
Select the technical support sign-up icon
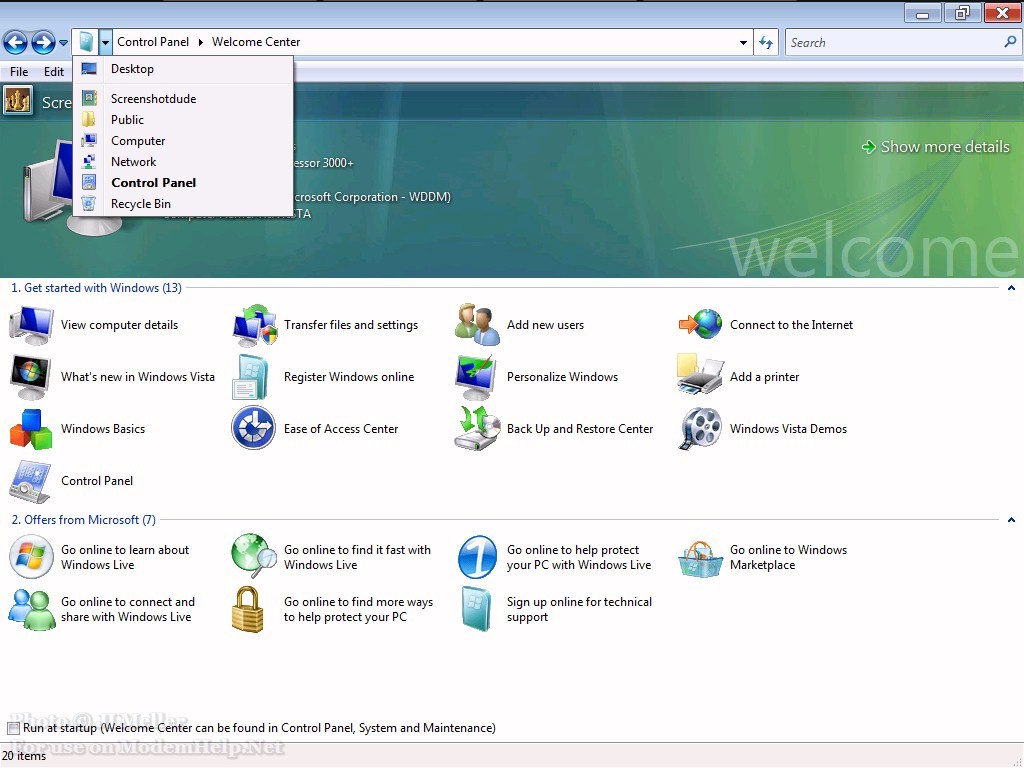(477, 609)
